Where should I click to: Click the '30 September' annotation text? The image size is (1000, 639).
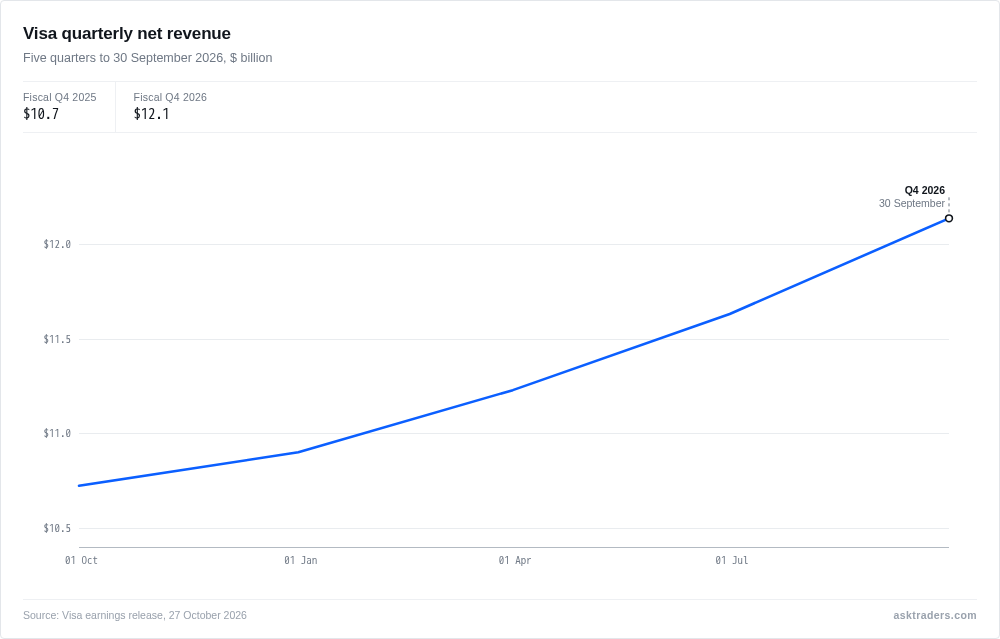coord(911,203)
